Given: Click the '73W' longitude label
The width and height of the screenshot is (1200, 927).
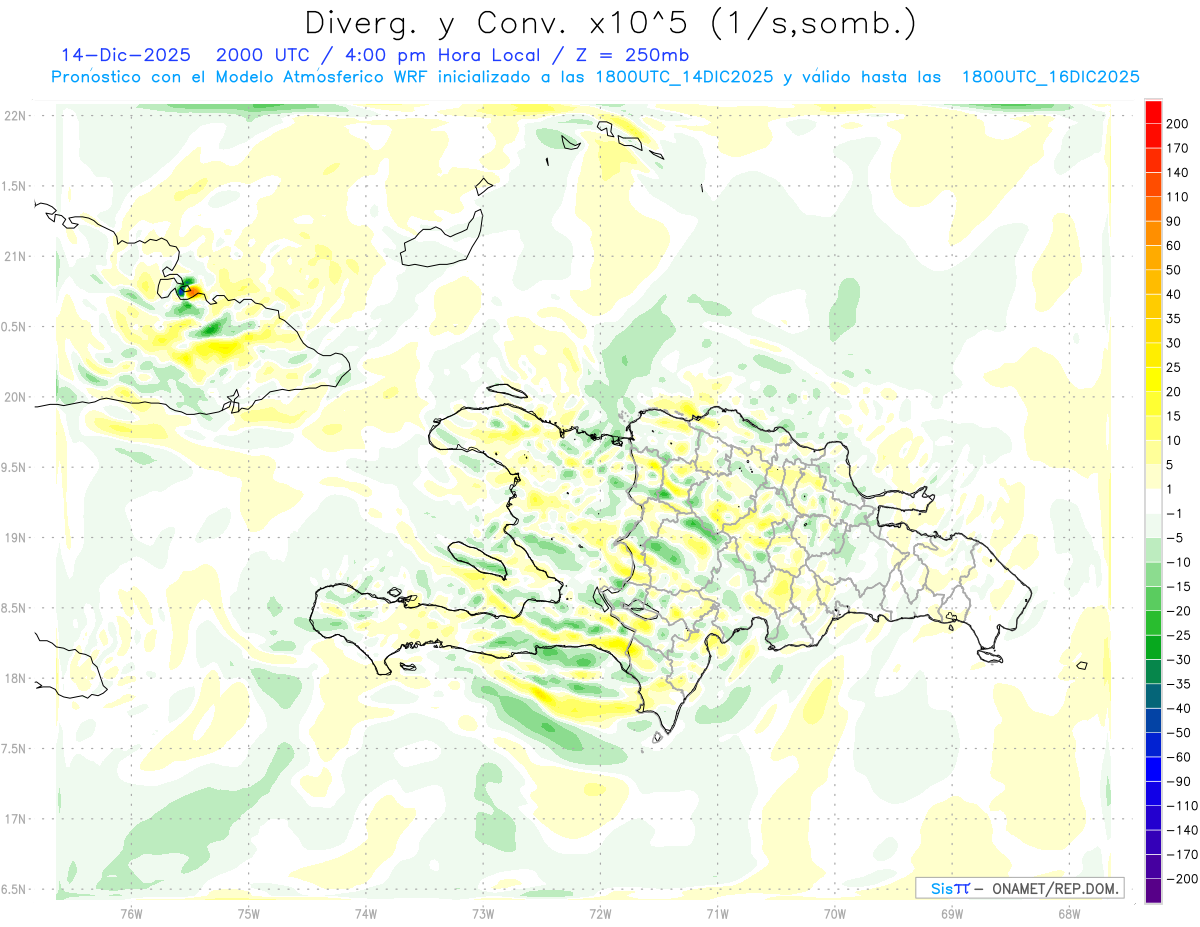Looking at the screenshot, I should 483,914.
